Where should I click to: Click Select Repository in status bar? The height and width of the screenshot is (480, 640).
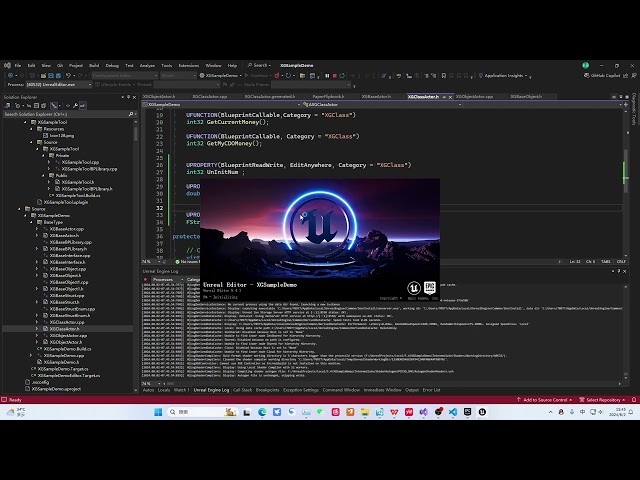[602, 400]
